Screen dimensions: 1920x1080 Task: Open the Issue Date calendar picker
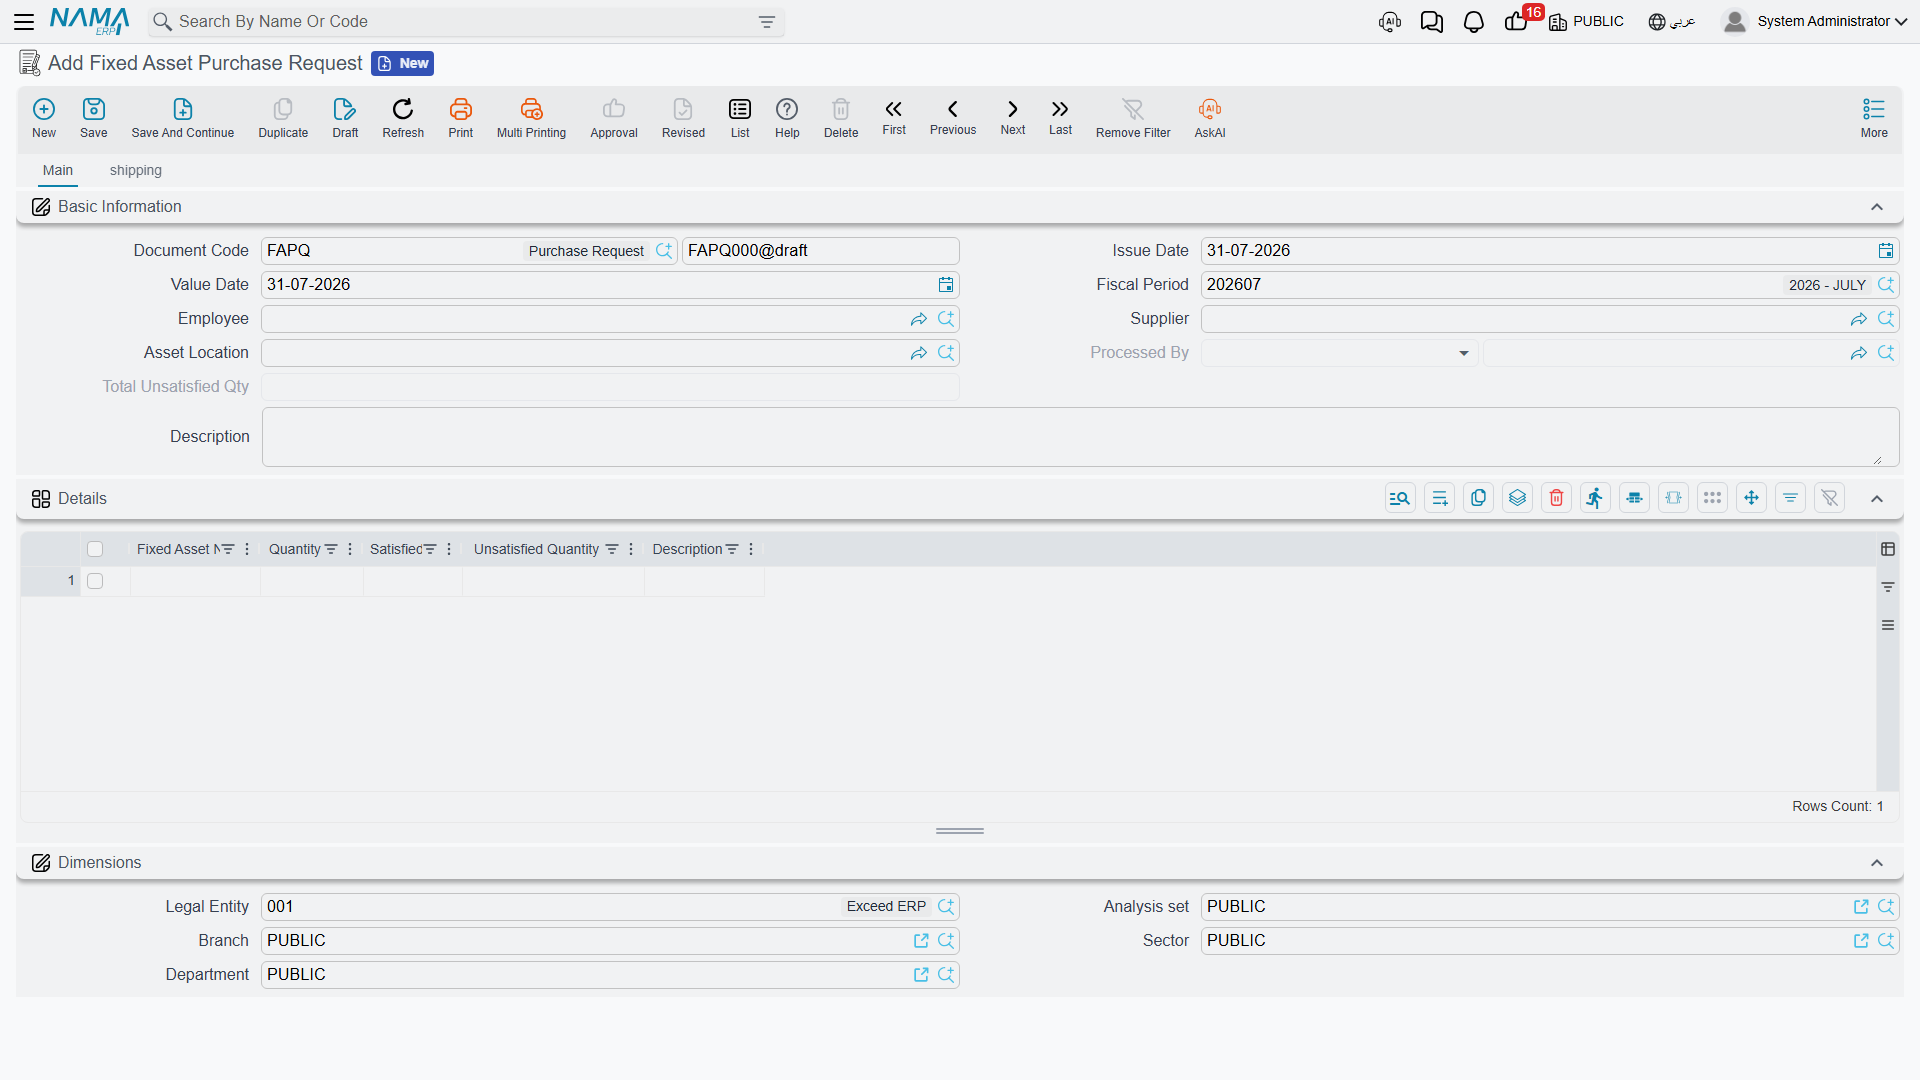coord(1886,251)
